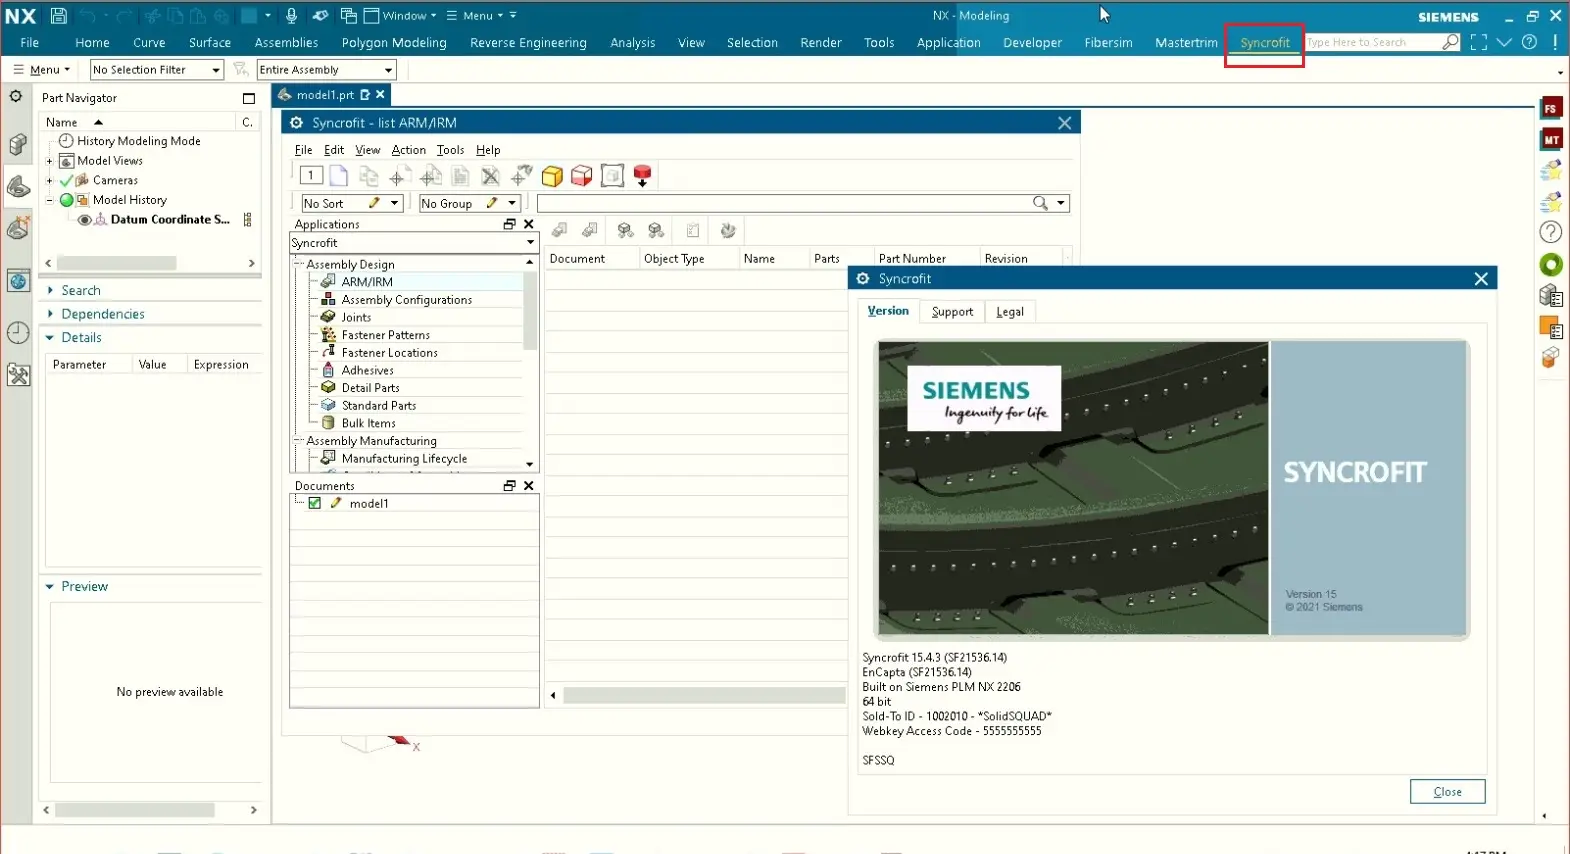Open the Fibersim FS icon in right sidebar
This screenshot has height=854, width=1570.
(x=1551, y=109)
